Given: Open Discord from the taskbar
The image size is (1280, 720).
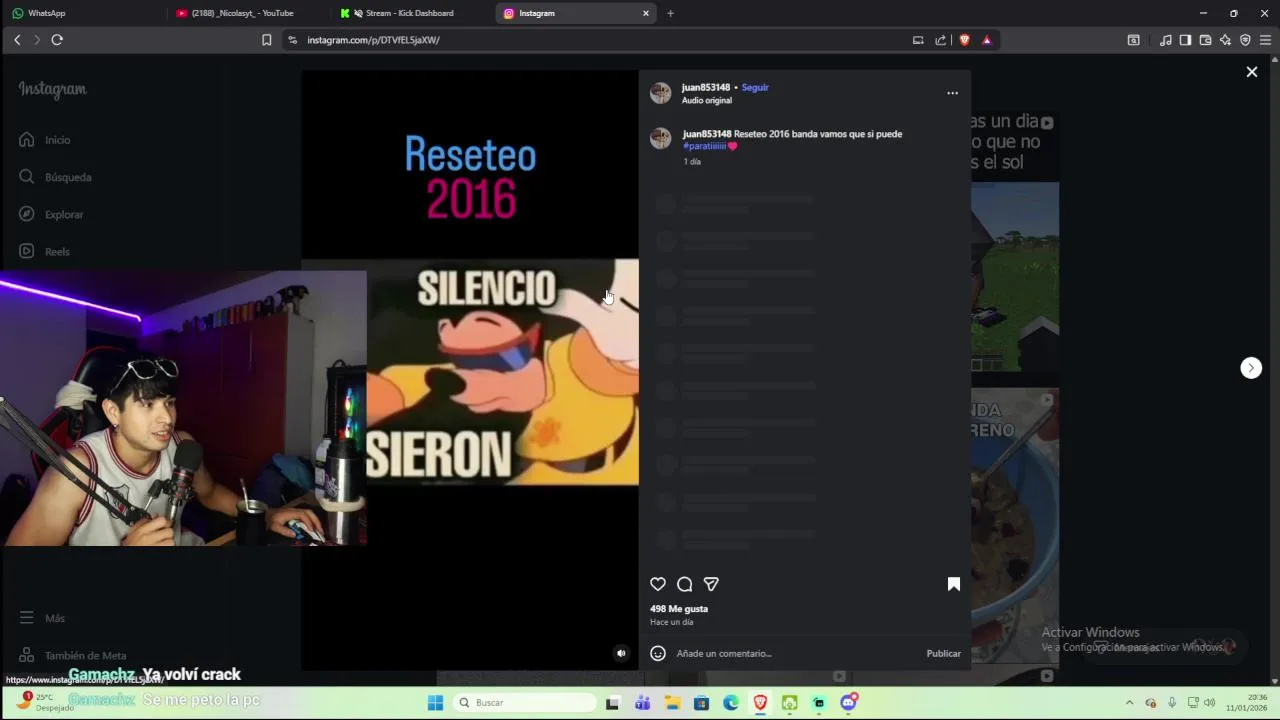Looking at the screenshot, I should (849, 703).
